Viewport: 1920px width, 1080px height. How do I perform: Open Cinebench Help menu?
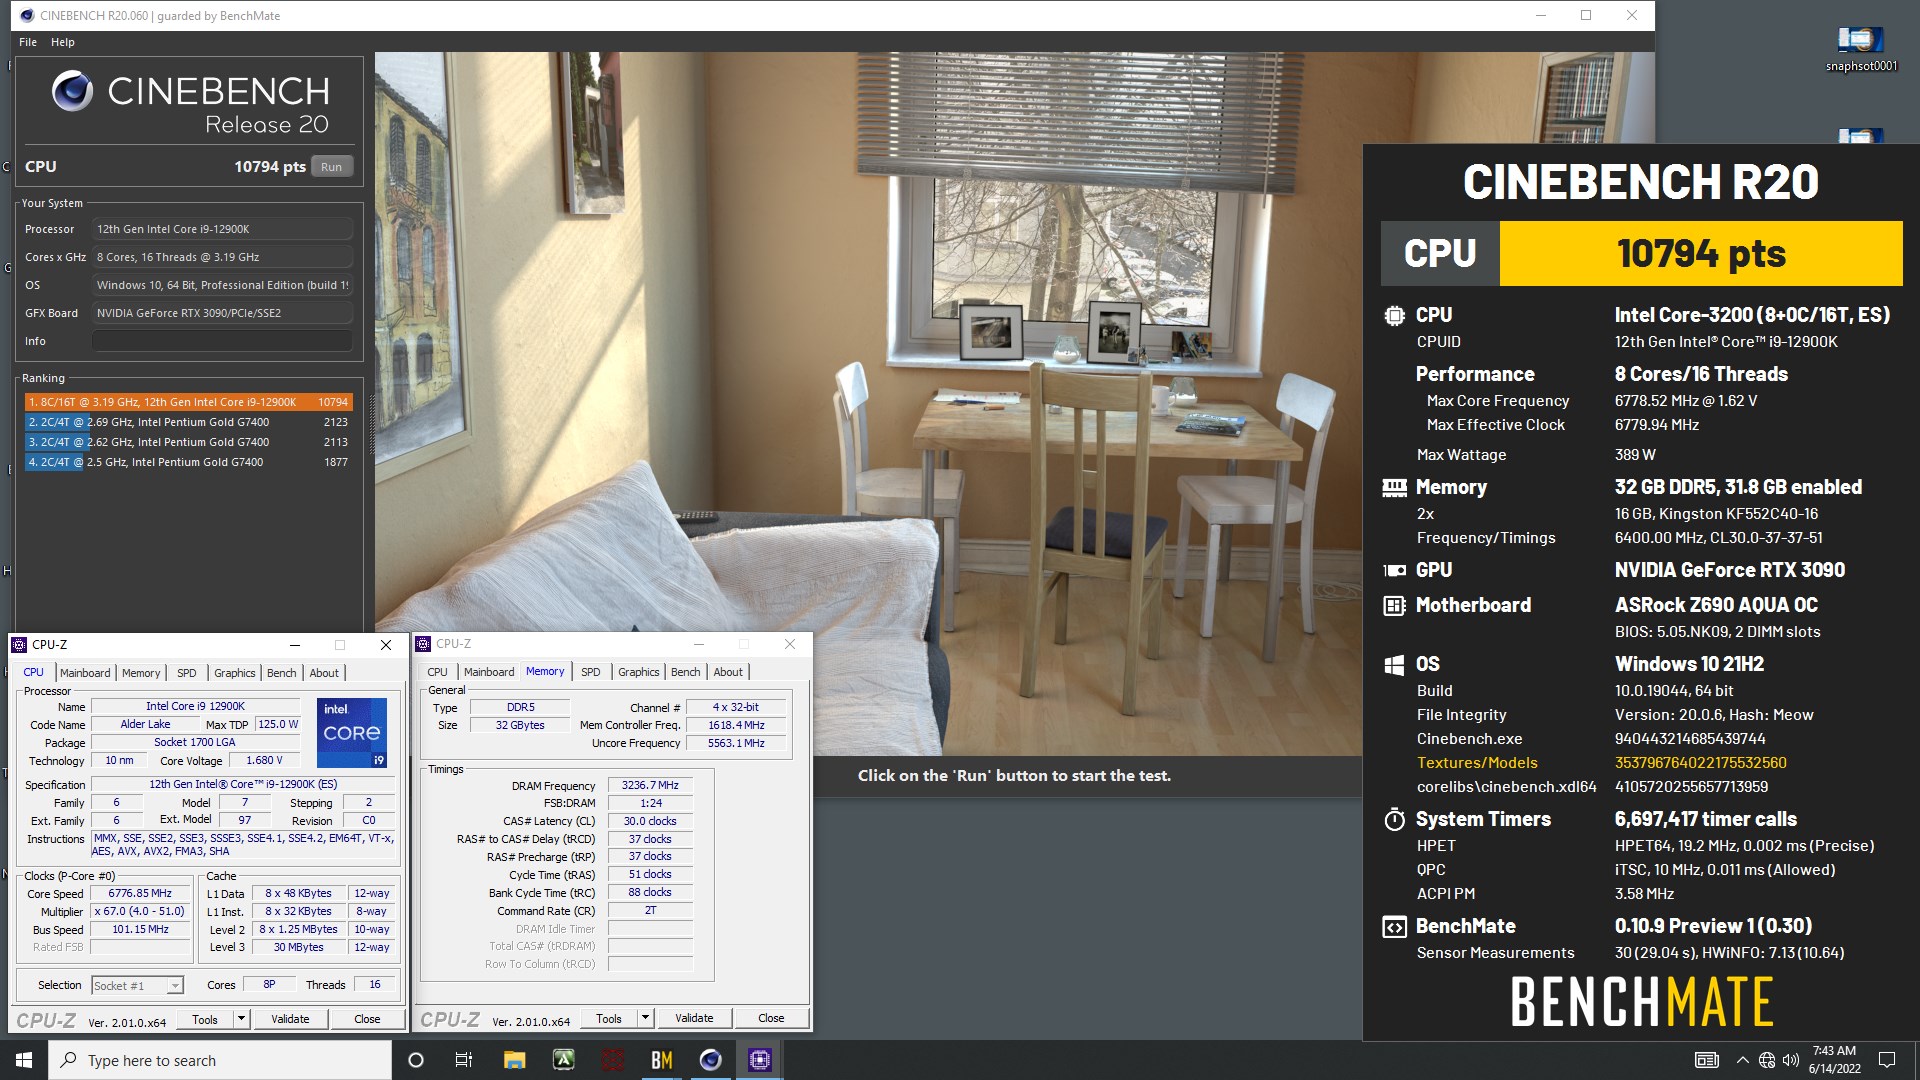(x=63, y=42)
